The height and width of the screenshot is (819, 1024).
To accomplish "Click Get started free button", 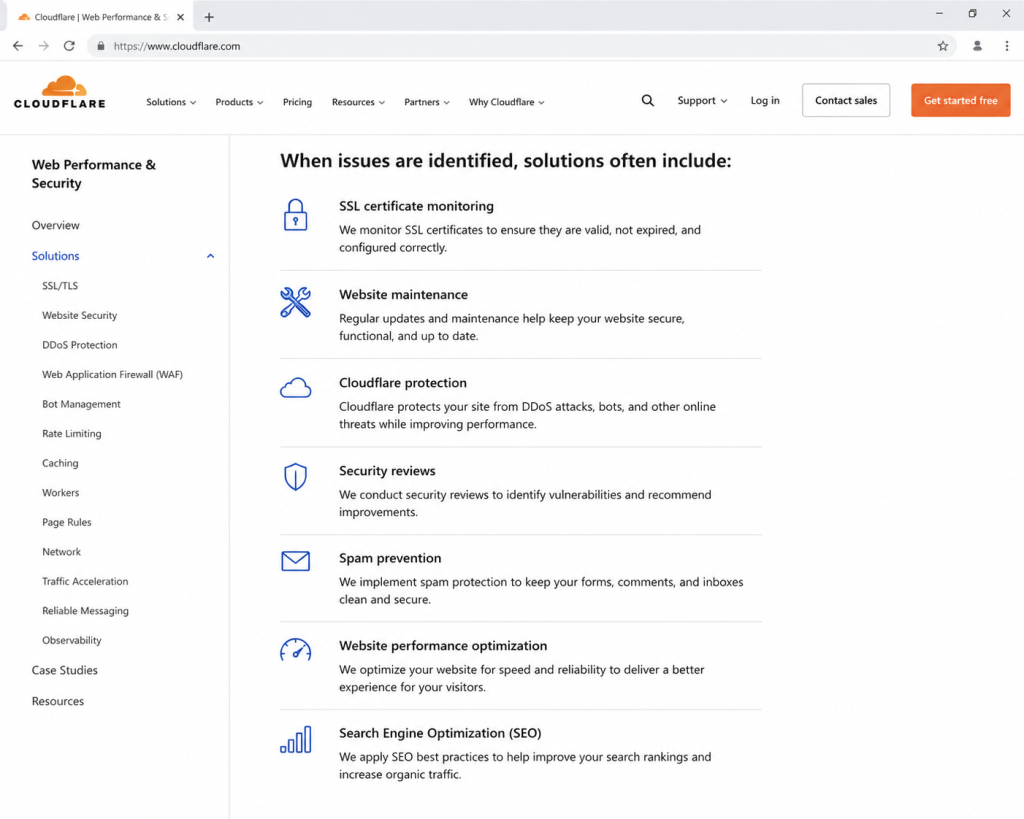I will (x=960, y=100).
